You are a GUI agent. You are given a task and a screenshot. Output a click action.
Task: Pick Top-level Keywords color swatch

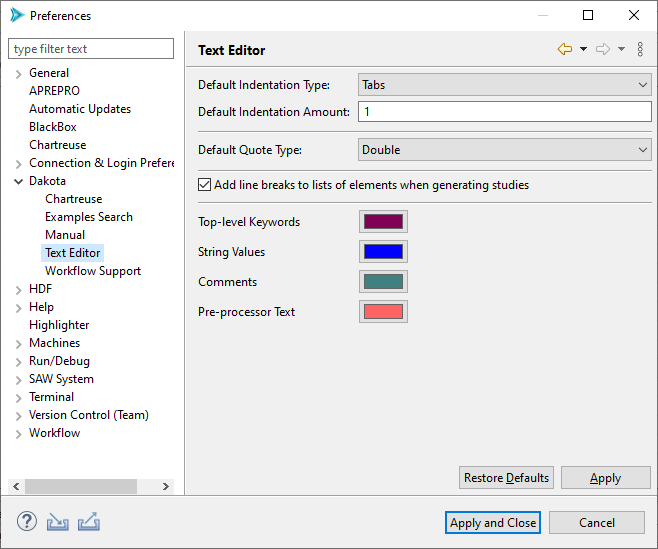point(383,222)
